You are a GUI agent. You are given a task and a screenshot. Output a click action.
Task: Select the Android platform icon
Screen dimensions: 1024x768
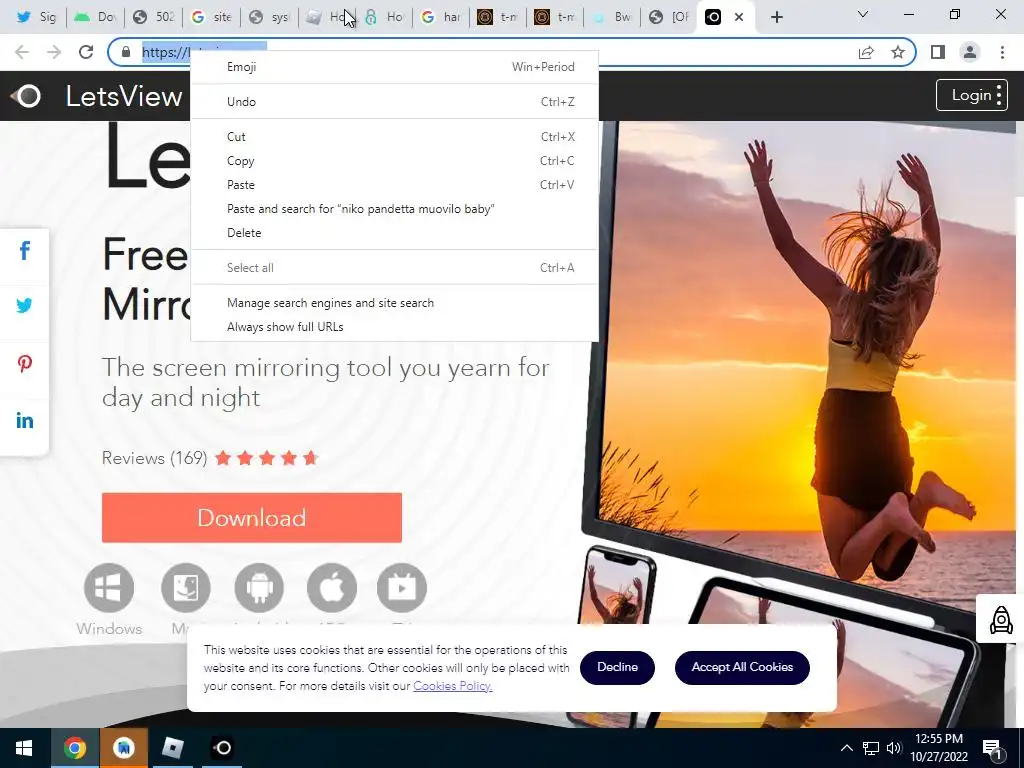coord(259,588)
